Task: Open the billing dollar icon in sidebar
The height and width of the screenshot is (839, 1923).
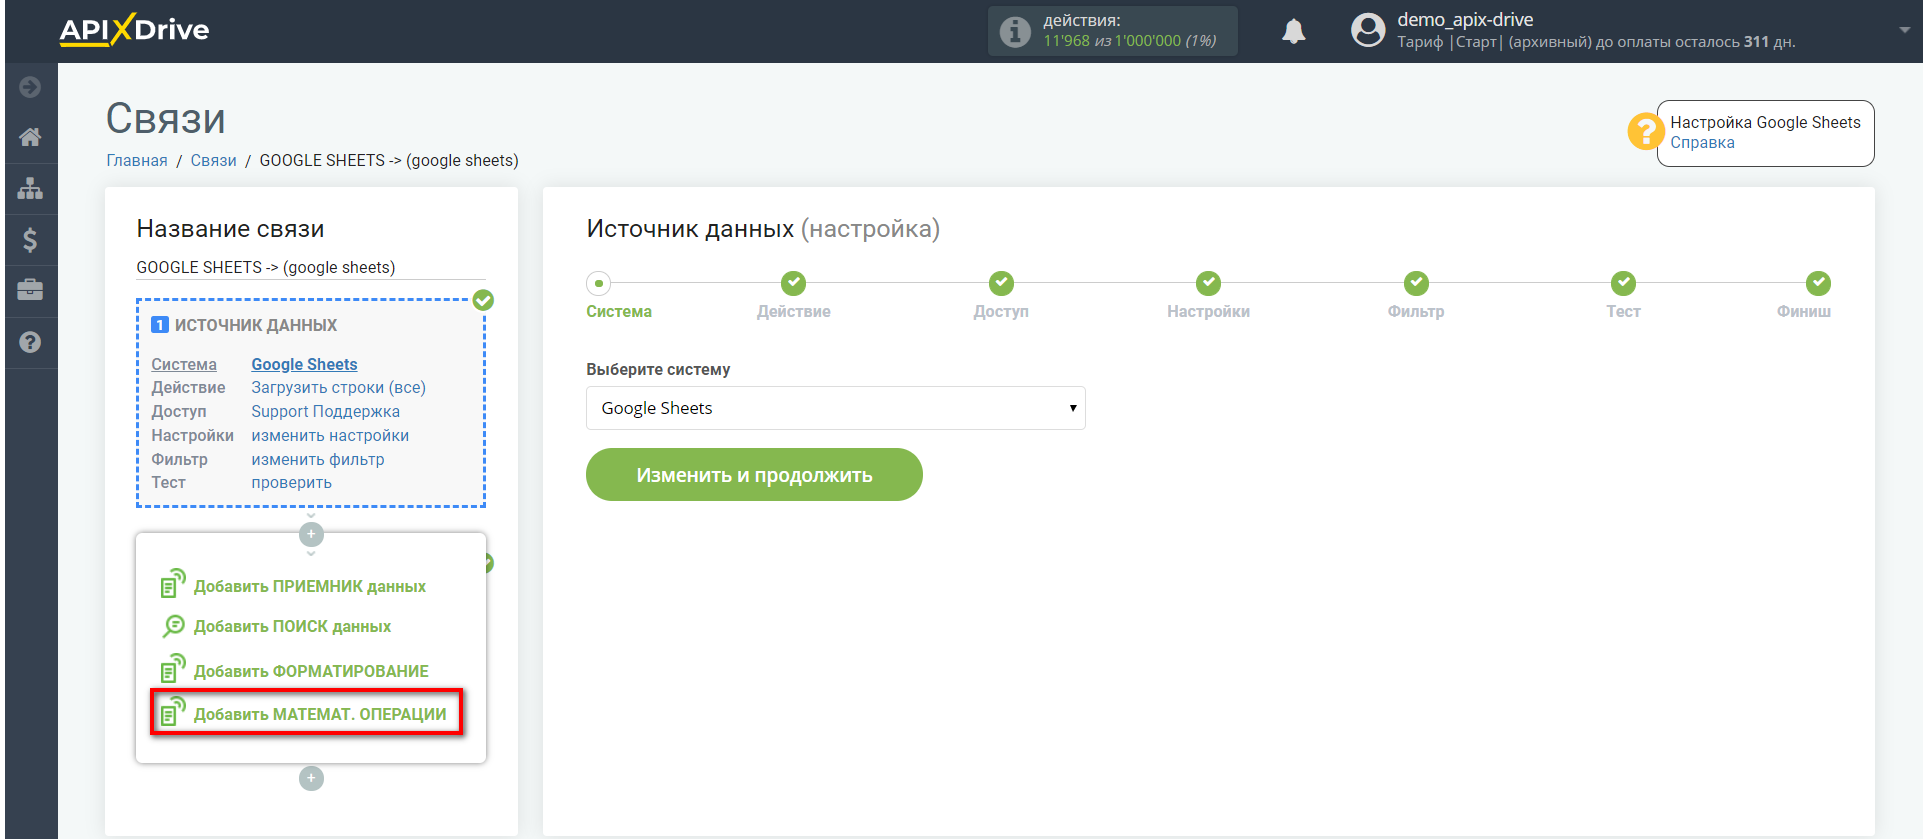Action: tap(30, 240)
